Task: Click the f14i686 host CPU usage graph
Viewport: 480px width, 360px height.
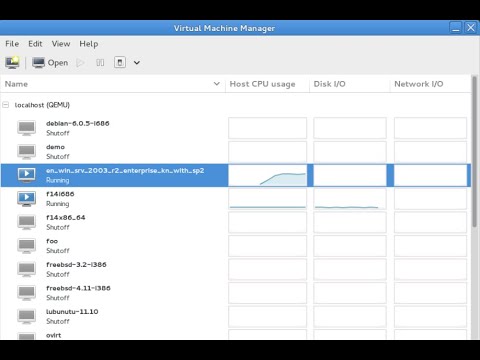Action: [x=267, y=199]
